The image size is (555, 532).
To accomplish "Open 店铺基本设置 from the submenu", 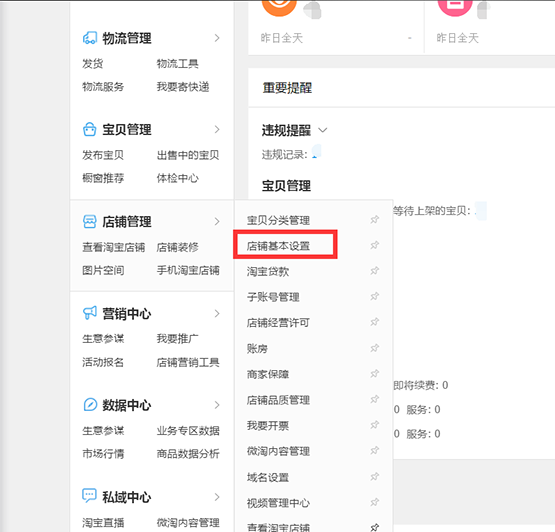I will (278, 246).
